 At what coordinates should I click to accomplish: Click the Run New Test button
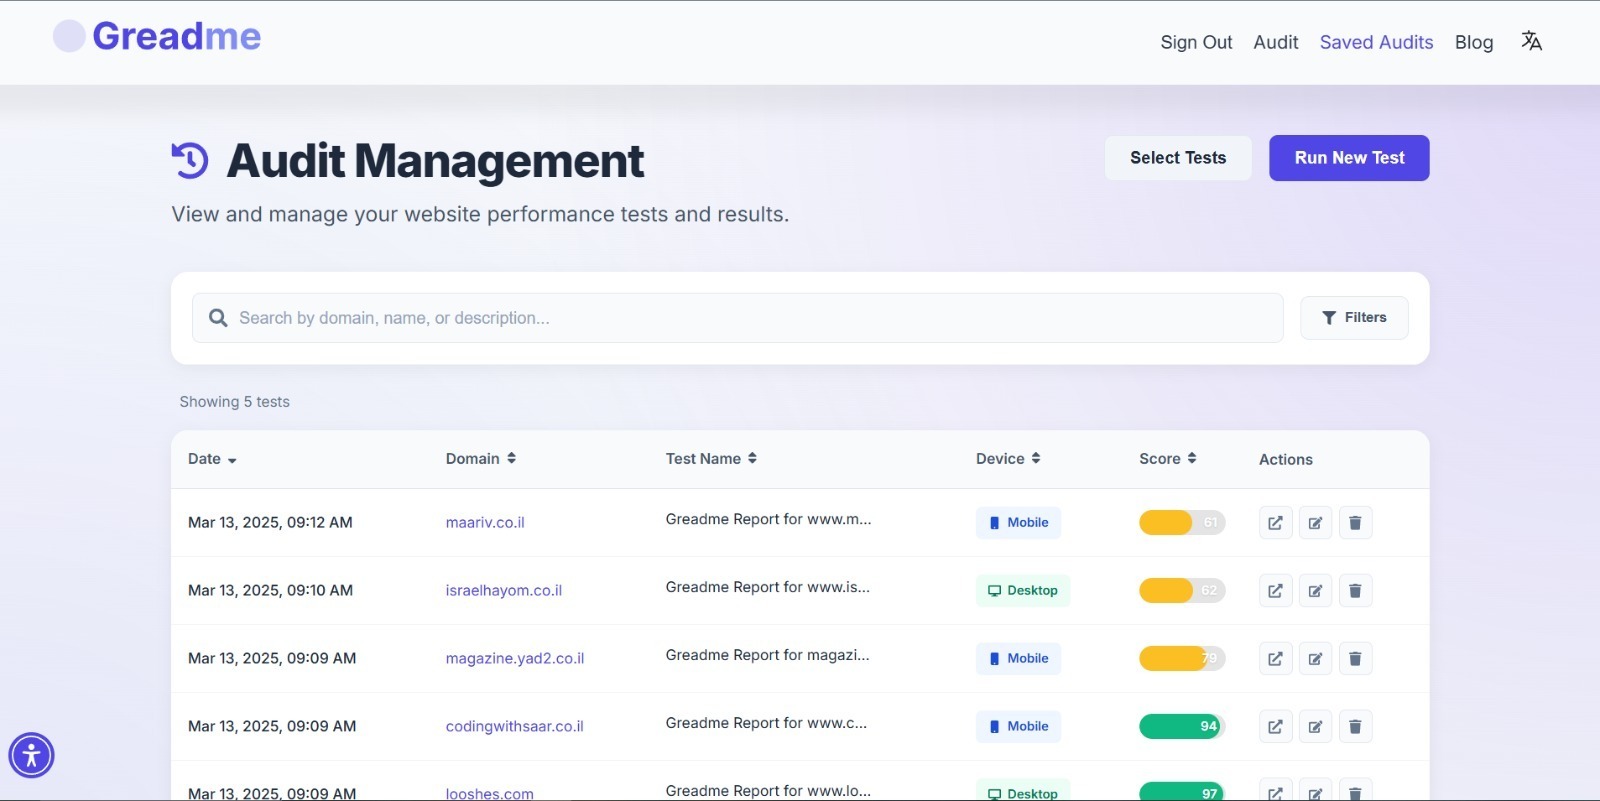(1349, 158)
